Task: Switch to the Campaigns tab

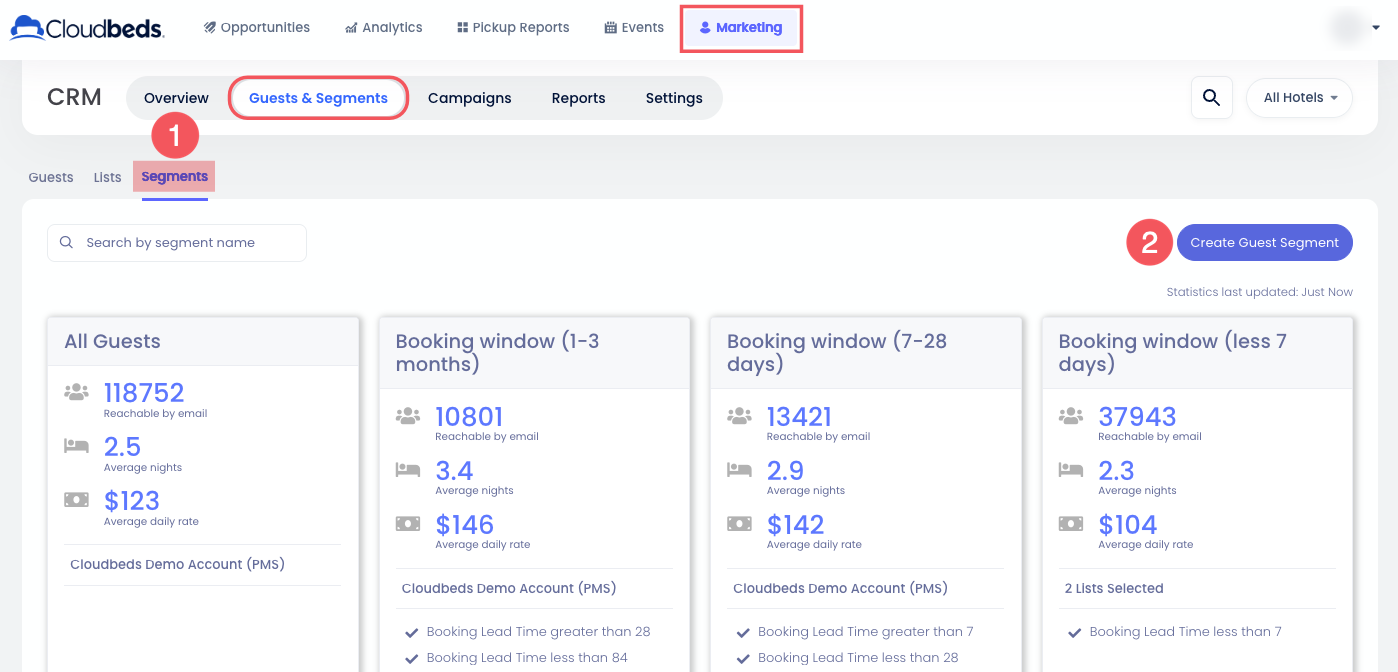Action: point(469,98)
